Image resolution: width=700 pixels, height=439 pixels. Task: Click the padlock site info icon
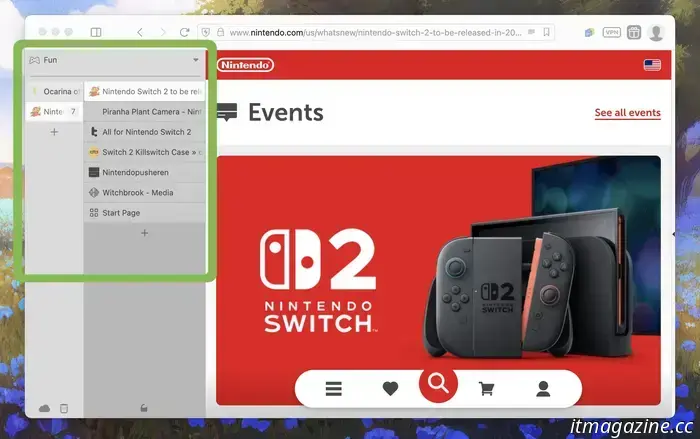(x=221, y=32)
